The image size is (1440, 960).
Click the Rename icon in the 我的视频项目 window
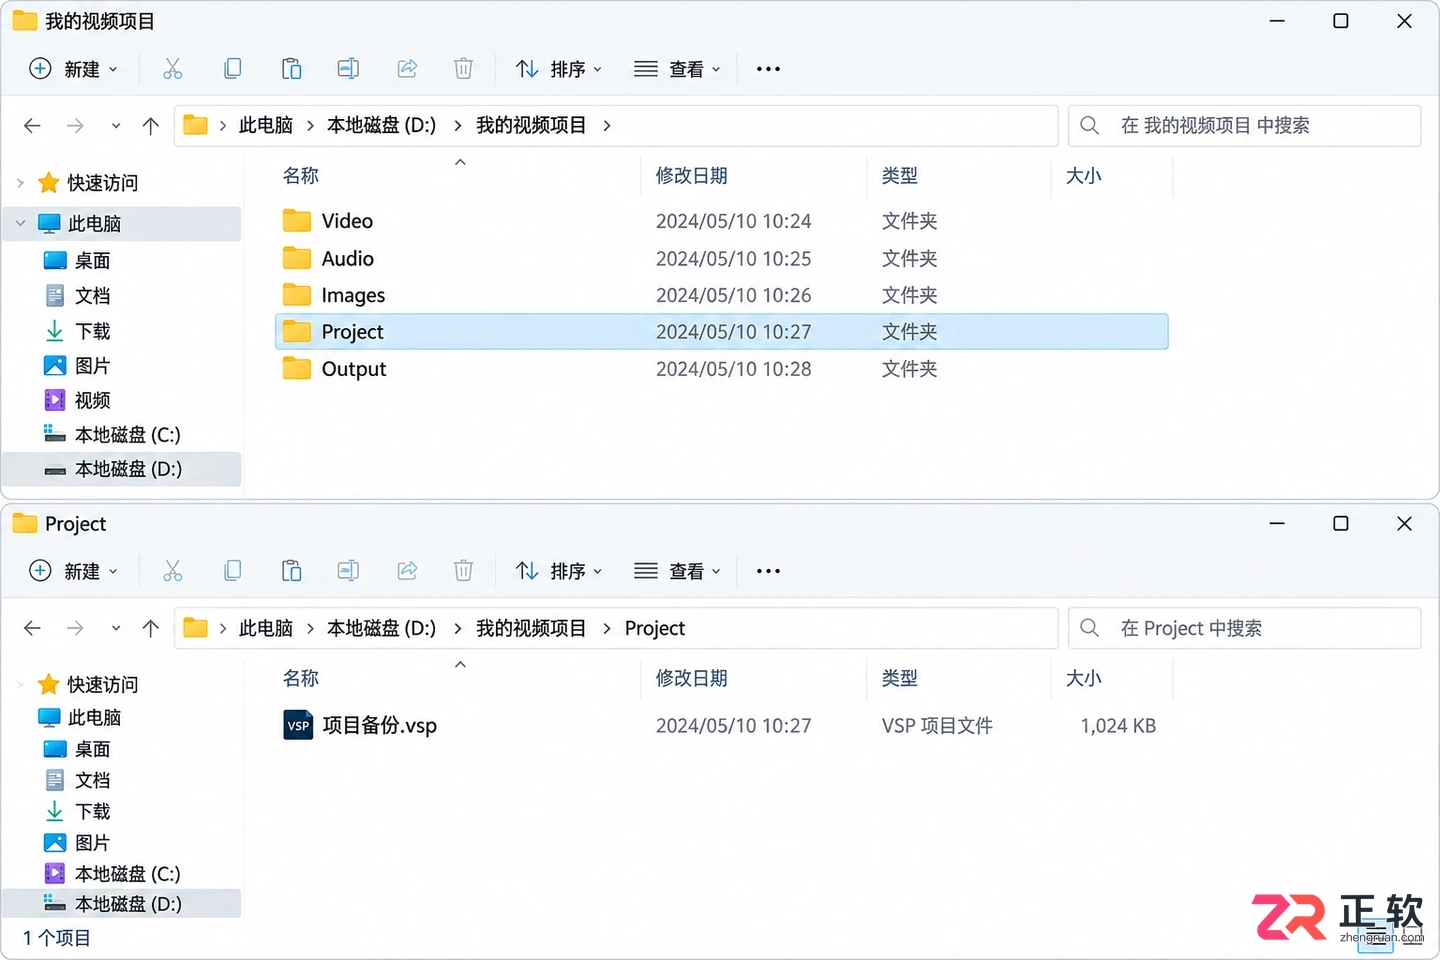[348, 69]
